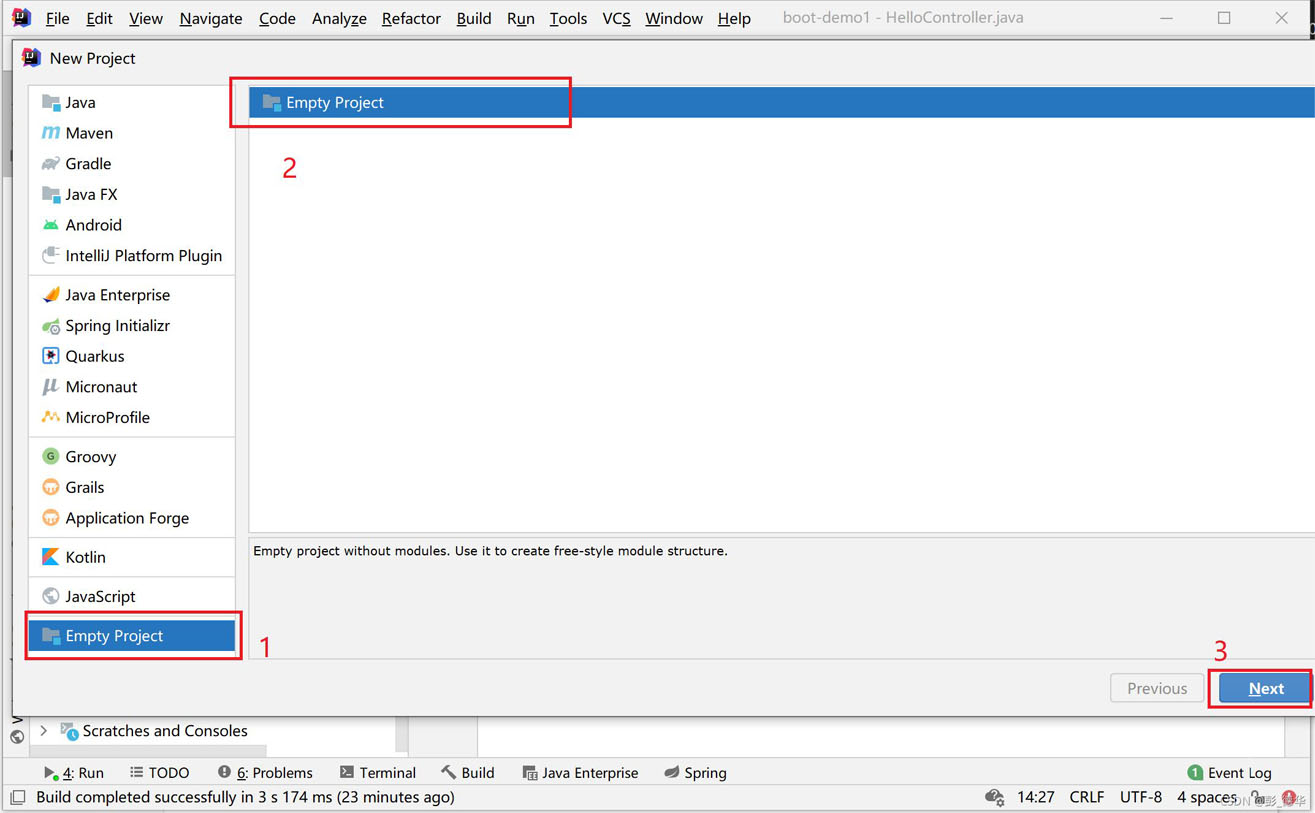The width and height of the screenshot is (1315, 813).
Task: Open the Spring tool window
Action: click(695, 773)
